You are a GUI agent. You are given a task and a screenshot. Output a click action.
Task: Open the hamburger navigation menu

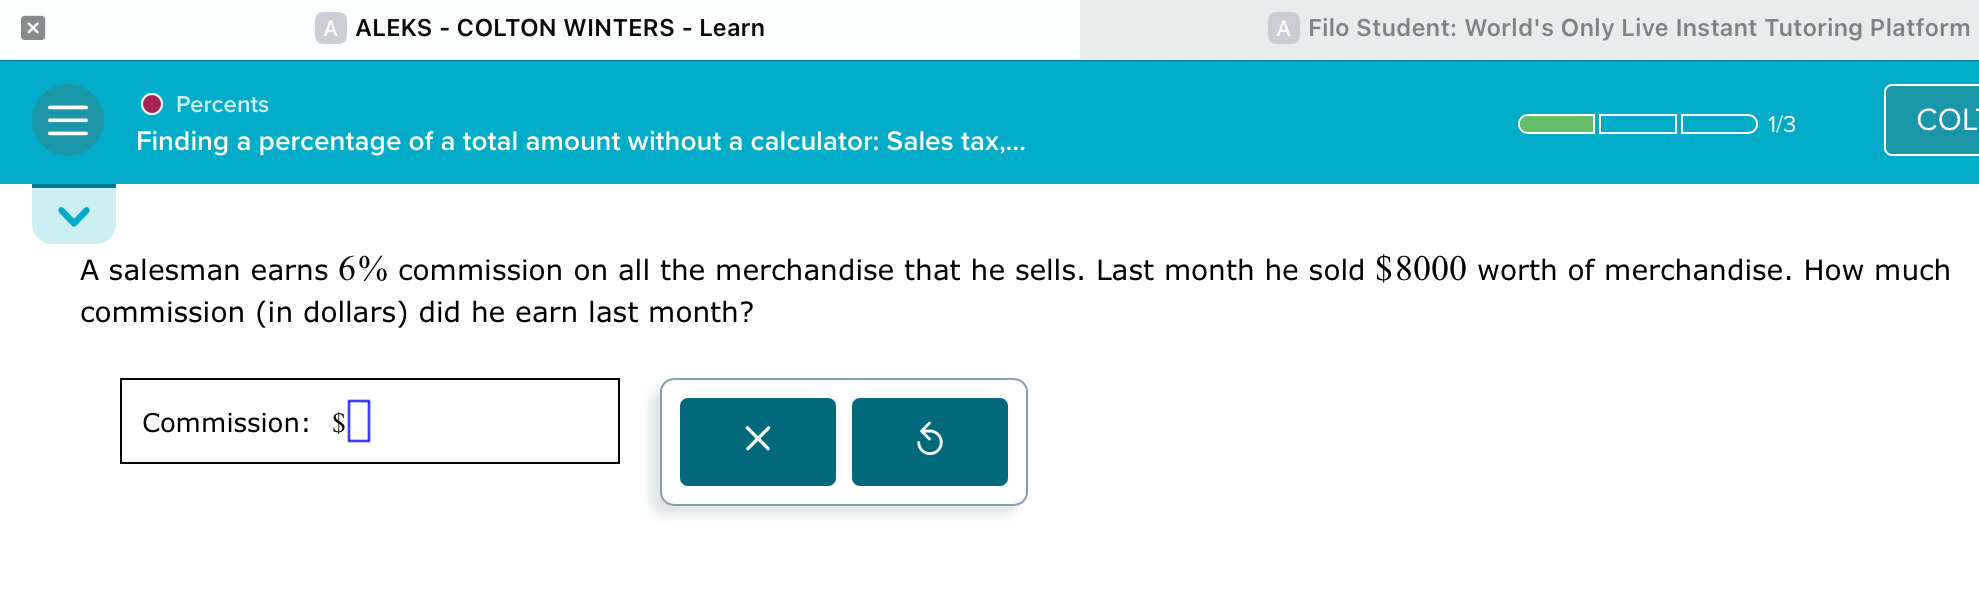[68, 120]
